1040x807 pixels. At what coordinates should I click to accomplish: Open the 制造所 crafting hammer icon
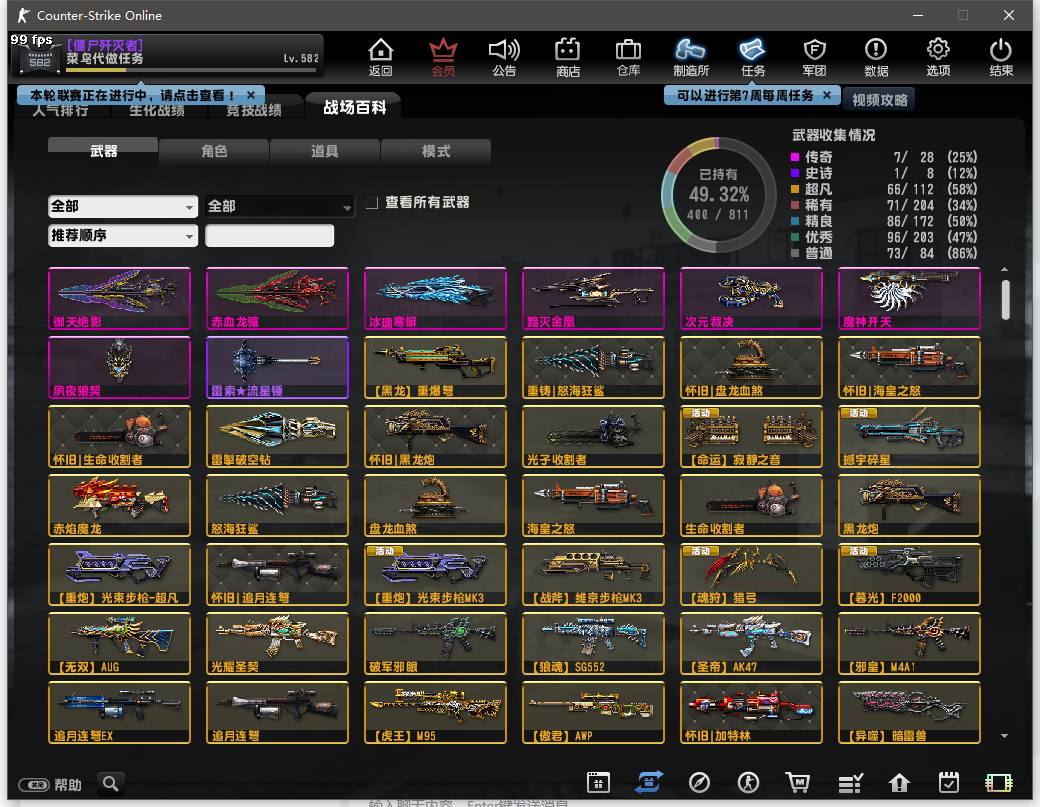690,57
